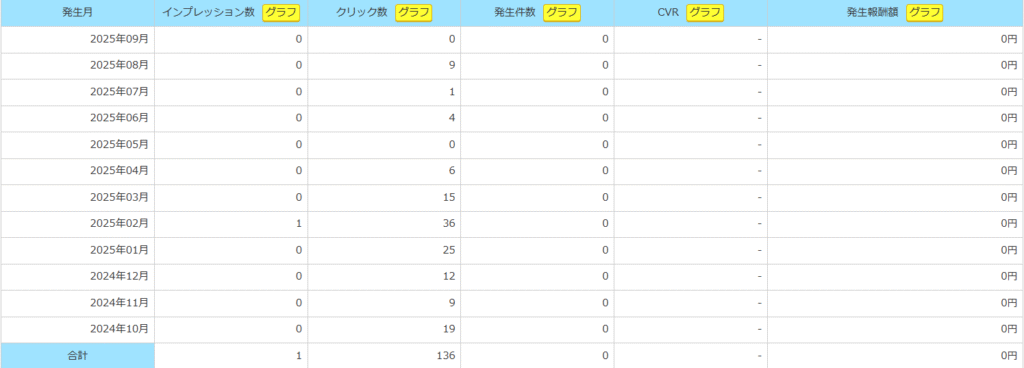Click the 2025年03月 click count 15
Image resolution: width=1024 pixels, height=368 pixels.
449,198
